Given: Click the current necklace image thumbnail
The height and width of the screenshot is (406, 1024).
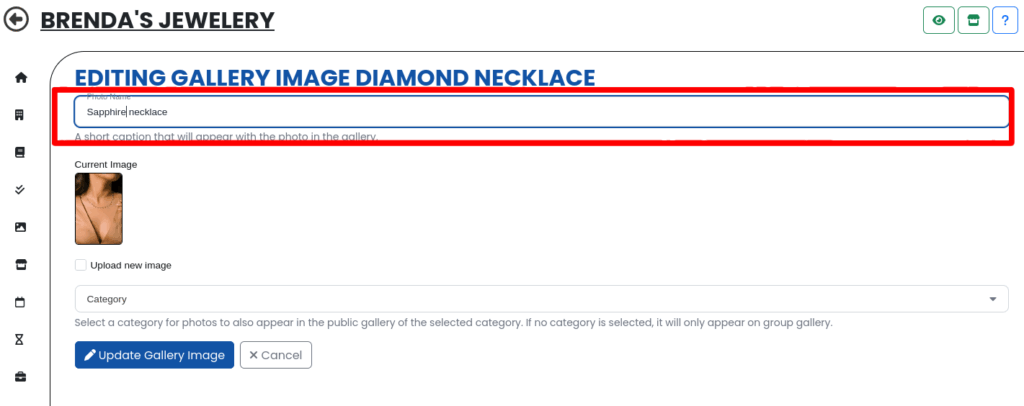Looking at the screenshot, I should point(98,209).
